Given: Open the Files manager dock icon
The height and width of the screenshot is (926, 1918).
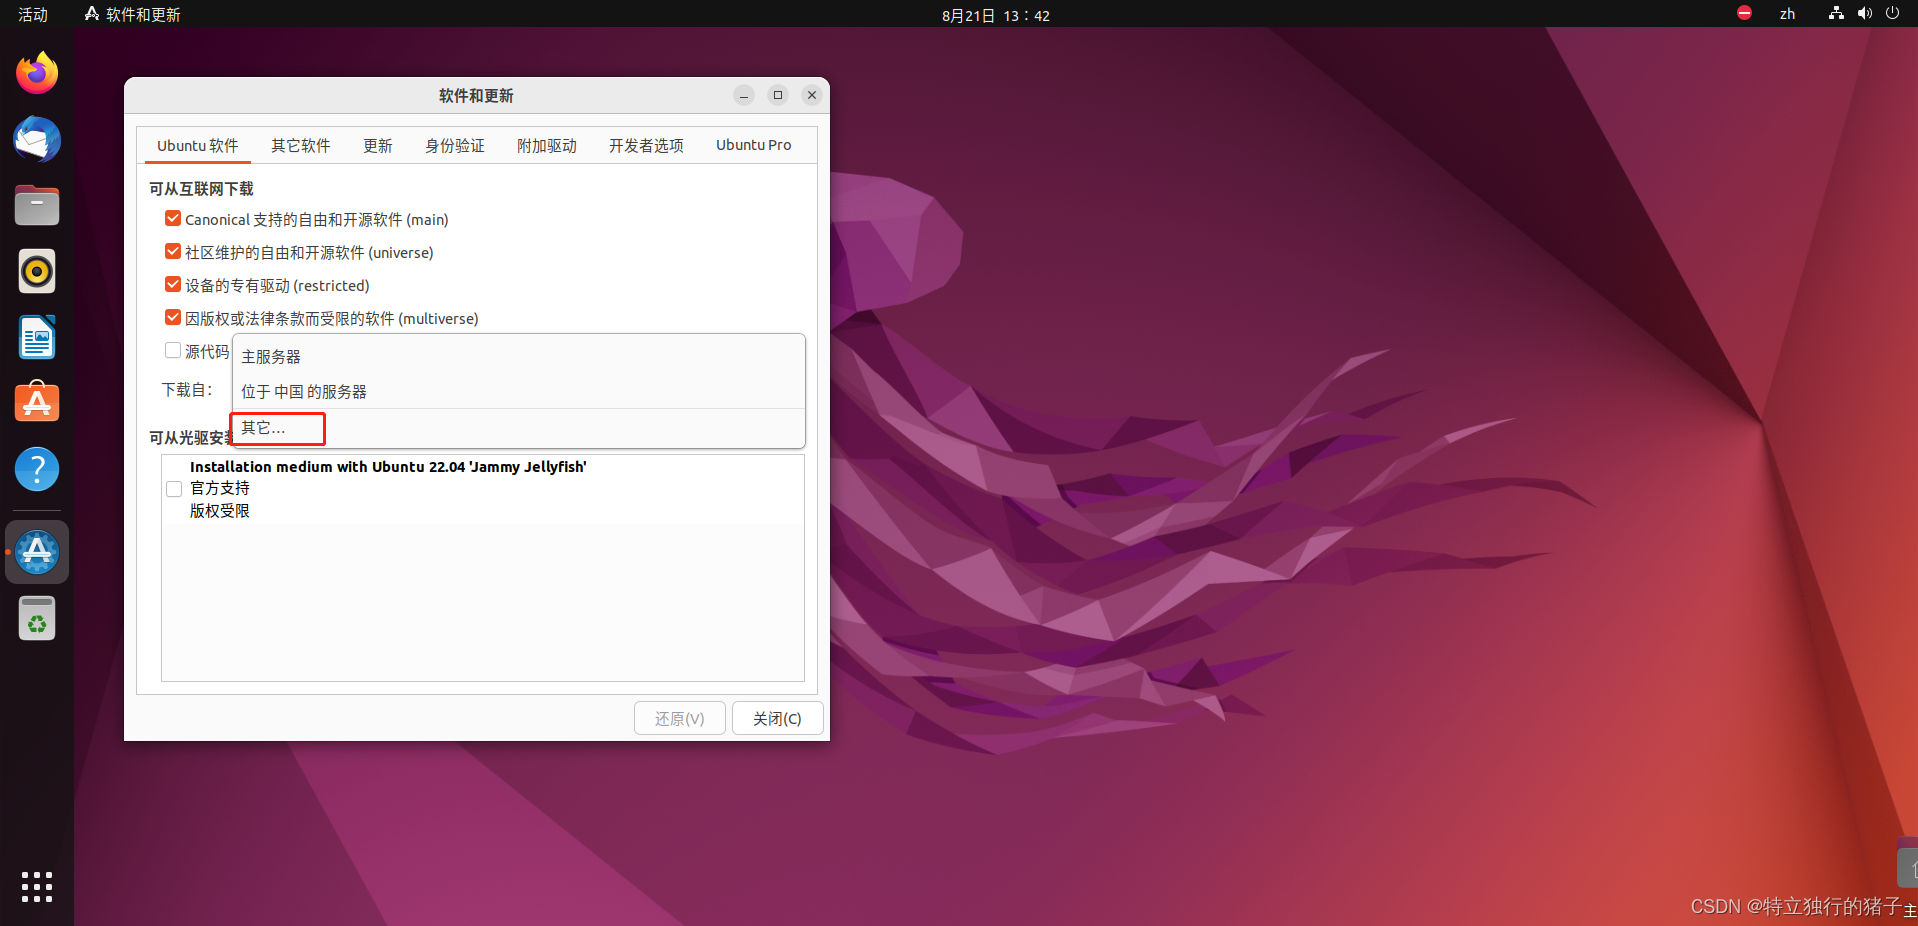Looking at the screenshot, I should click(37, 205).
